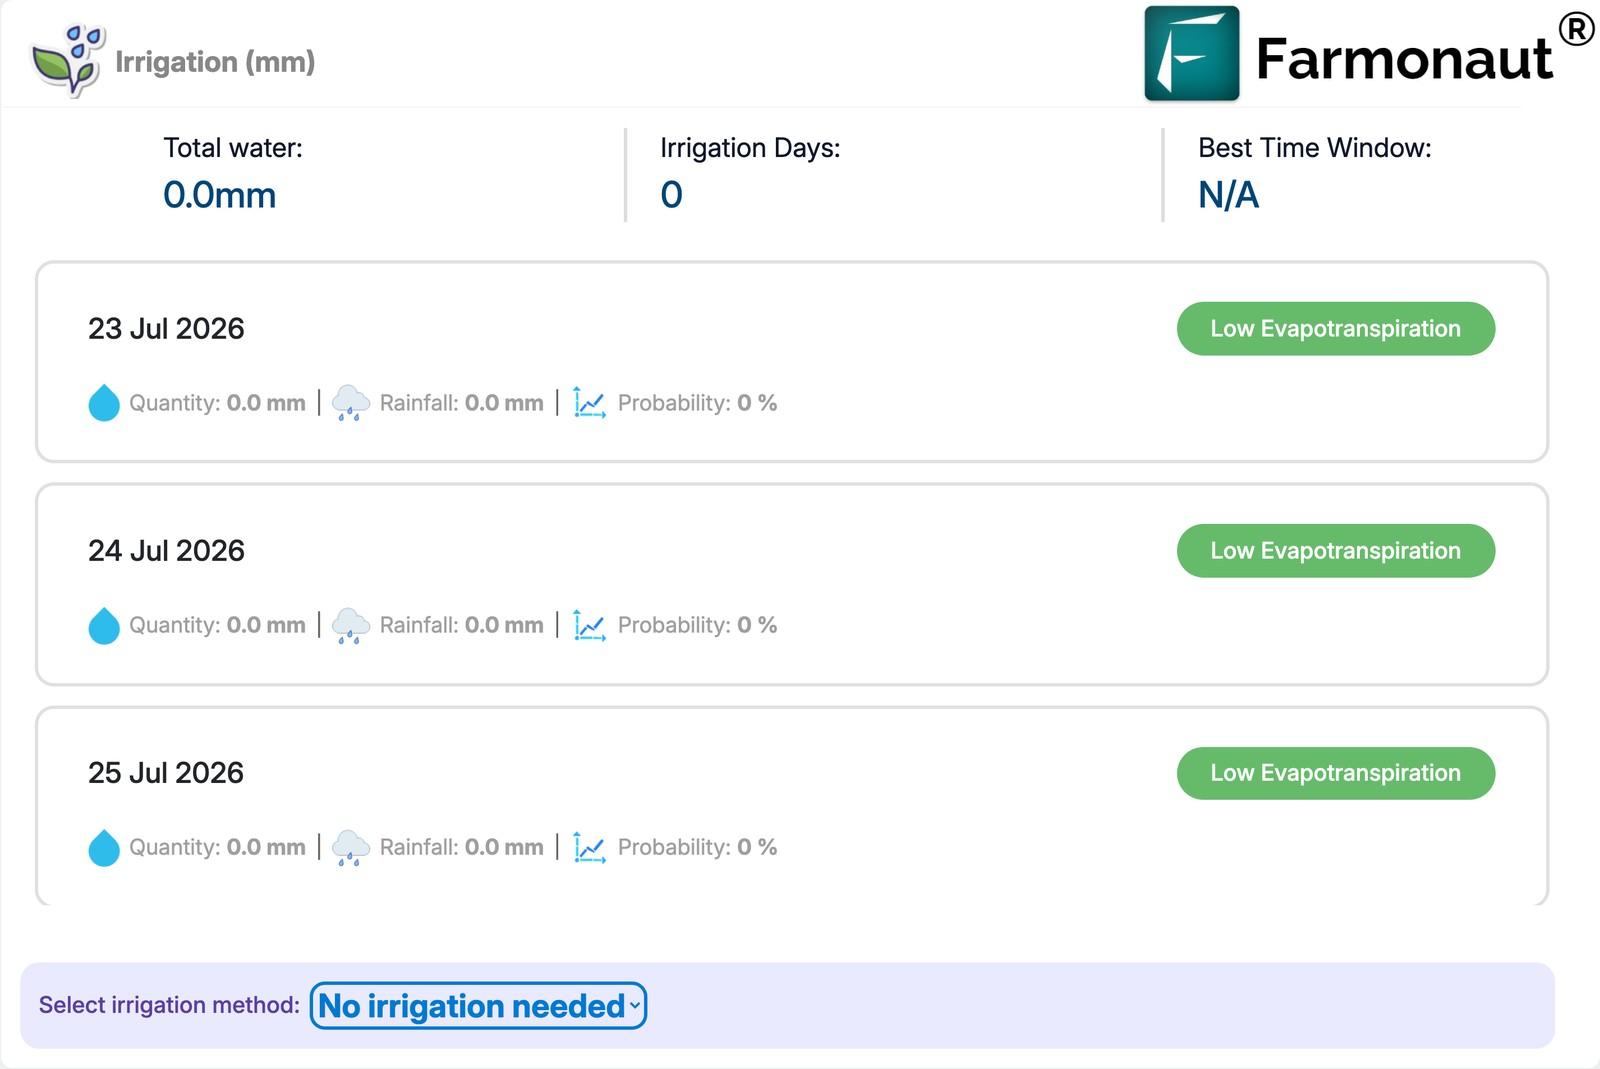Click 'Quantity: 0.0 mm' for 24 Jul 2026
The width and height of the screenshot is (1600, 1069).
click(217, 625)
